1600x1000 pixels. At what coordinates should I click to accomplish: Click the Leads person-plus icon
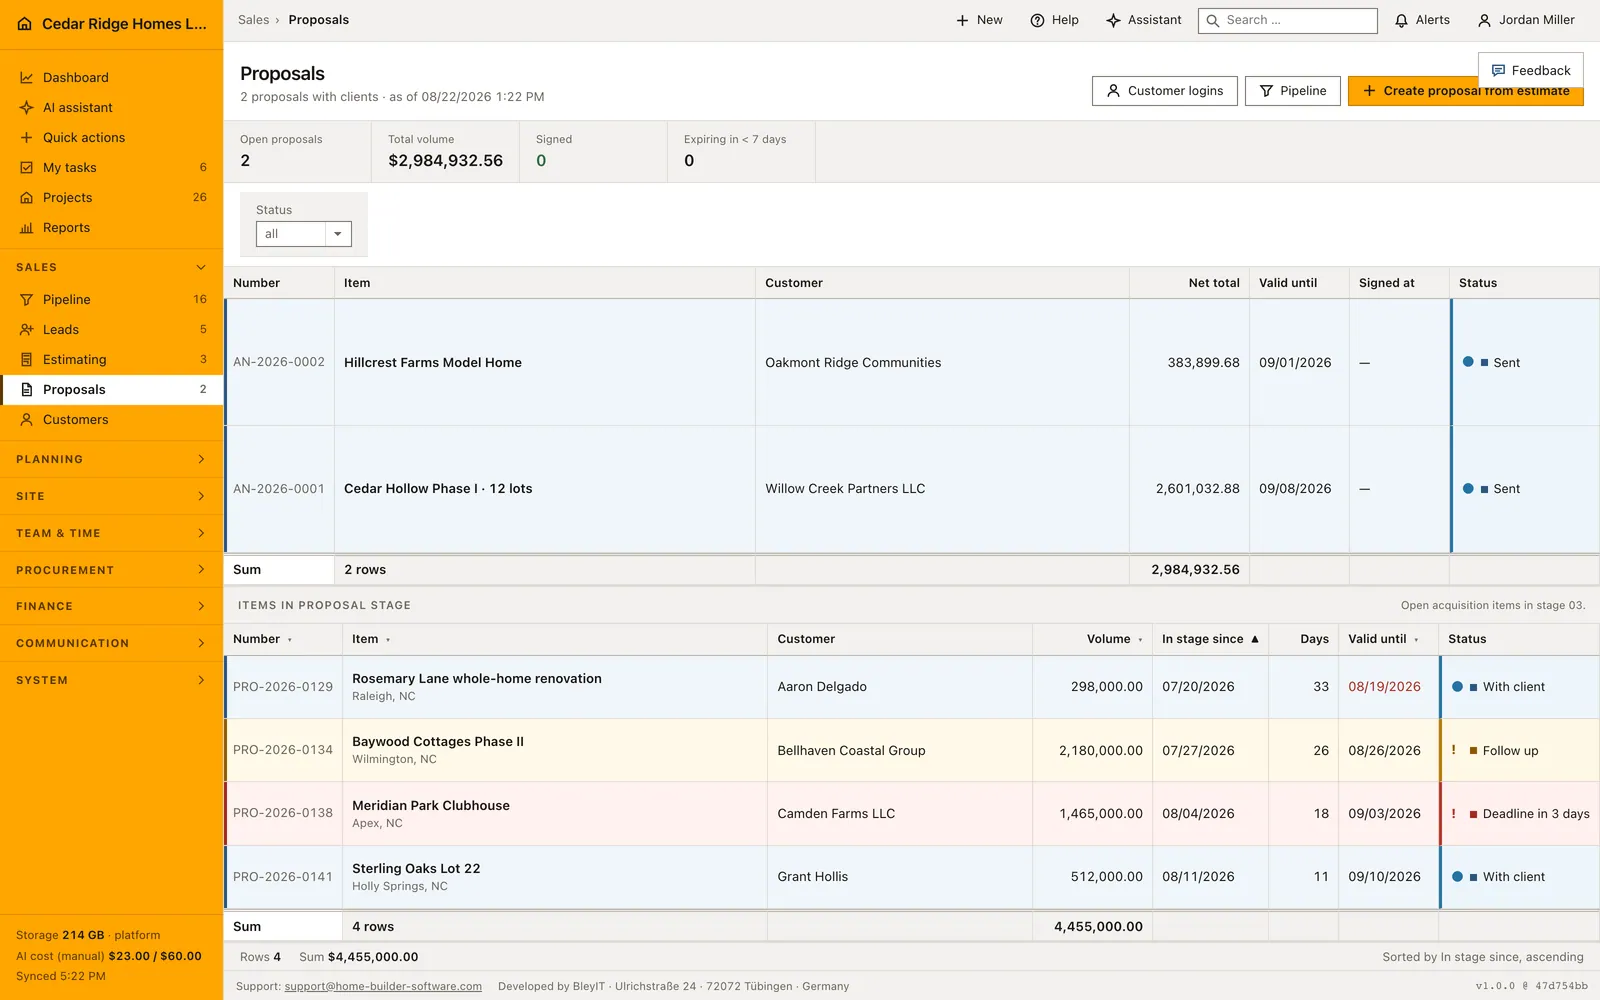[27, 330]
